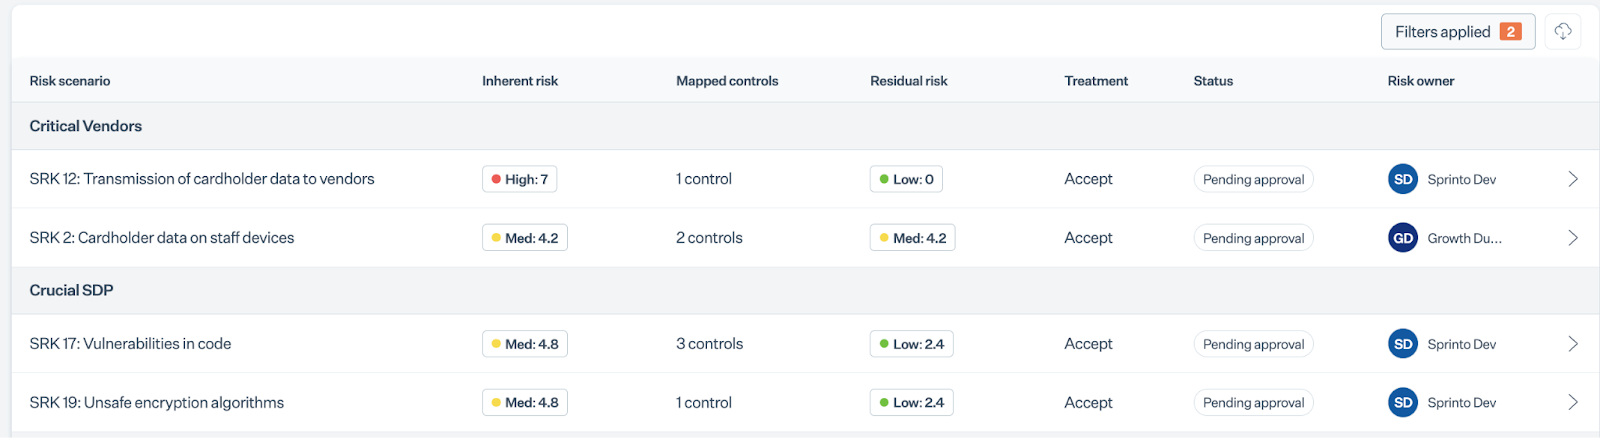
Task: Open the Filters applied button
Action: pos(1458,32)
